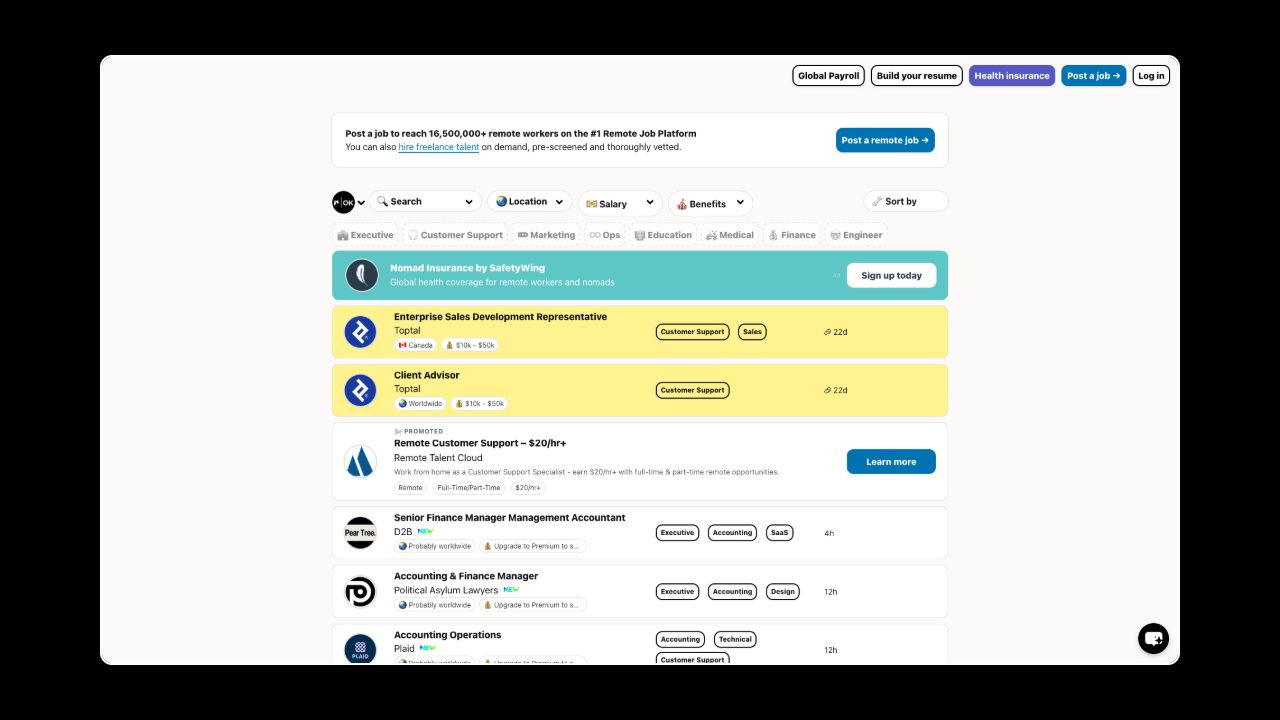The height and width of the screenshot is (720, 1280).
Task: Click Toptal logo on Enterprise Sales job
Action: 360,332
